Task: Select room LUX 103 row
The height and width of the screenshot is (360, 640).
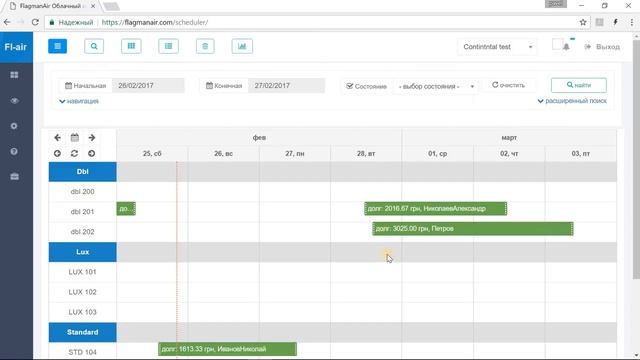Action: tap(82, 312)
